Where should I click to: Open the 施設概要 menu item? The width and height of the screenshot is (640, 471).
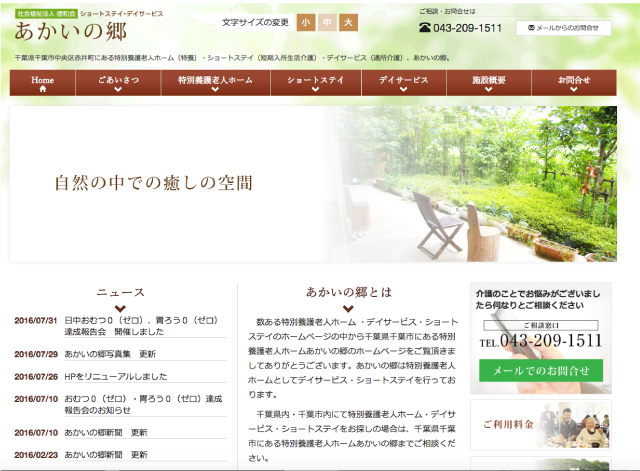point(489,83)
